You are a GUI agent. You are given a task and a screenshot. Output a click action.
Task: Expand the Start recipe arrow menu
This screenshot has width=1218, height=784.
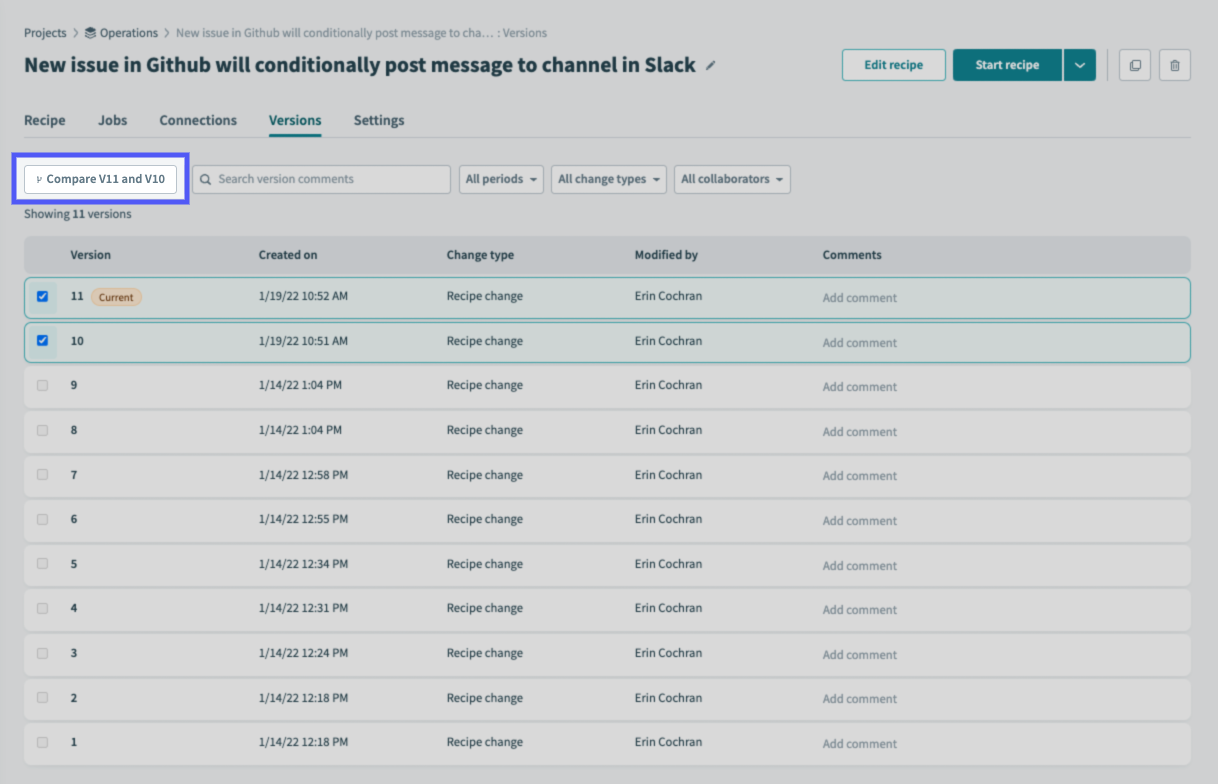coord(1079,65)
